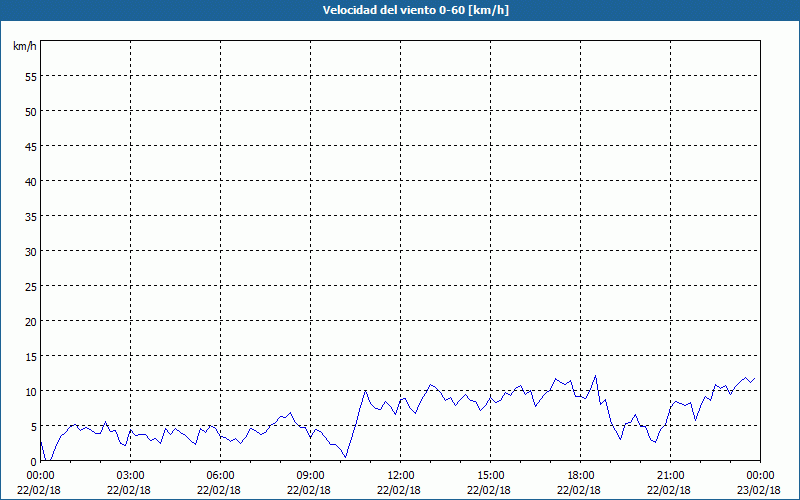Image resolution: width=800 pixels, height=500 pixels.
Task: Click the wind speed dip near zero after 10:00
Action: tap(346, 457)
